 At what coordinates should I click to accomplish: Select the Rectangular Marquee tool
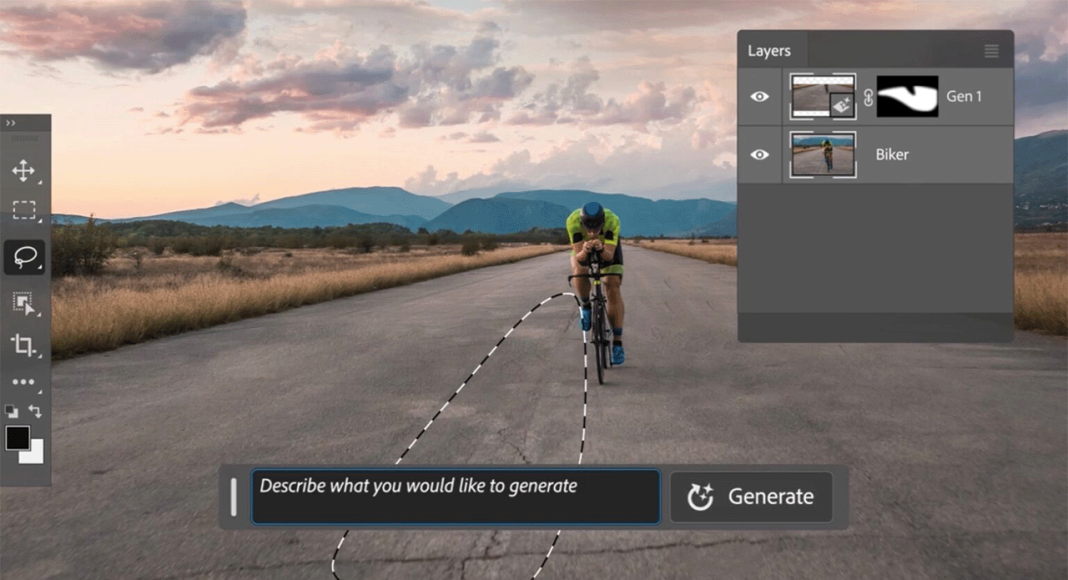24,210
